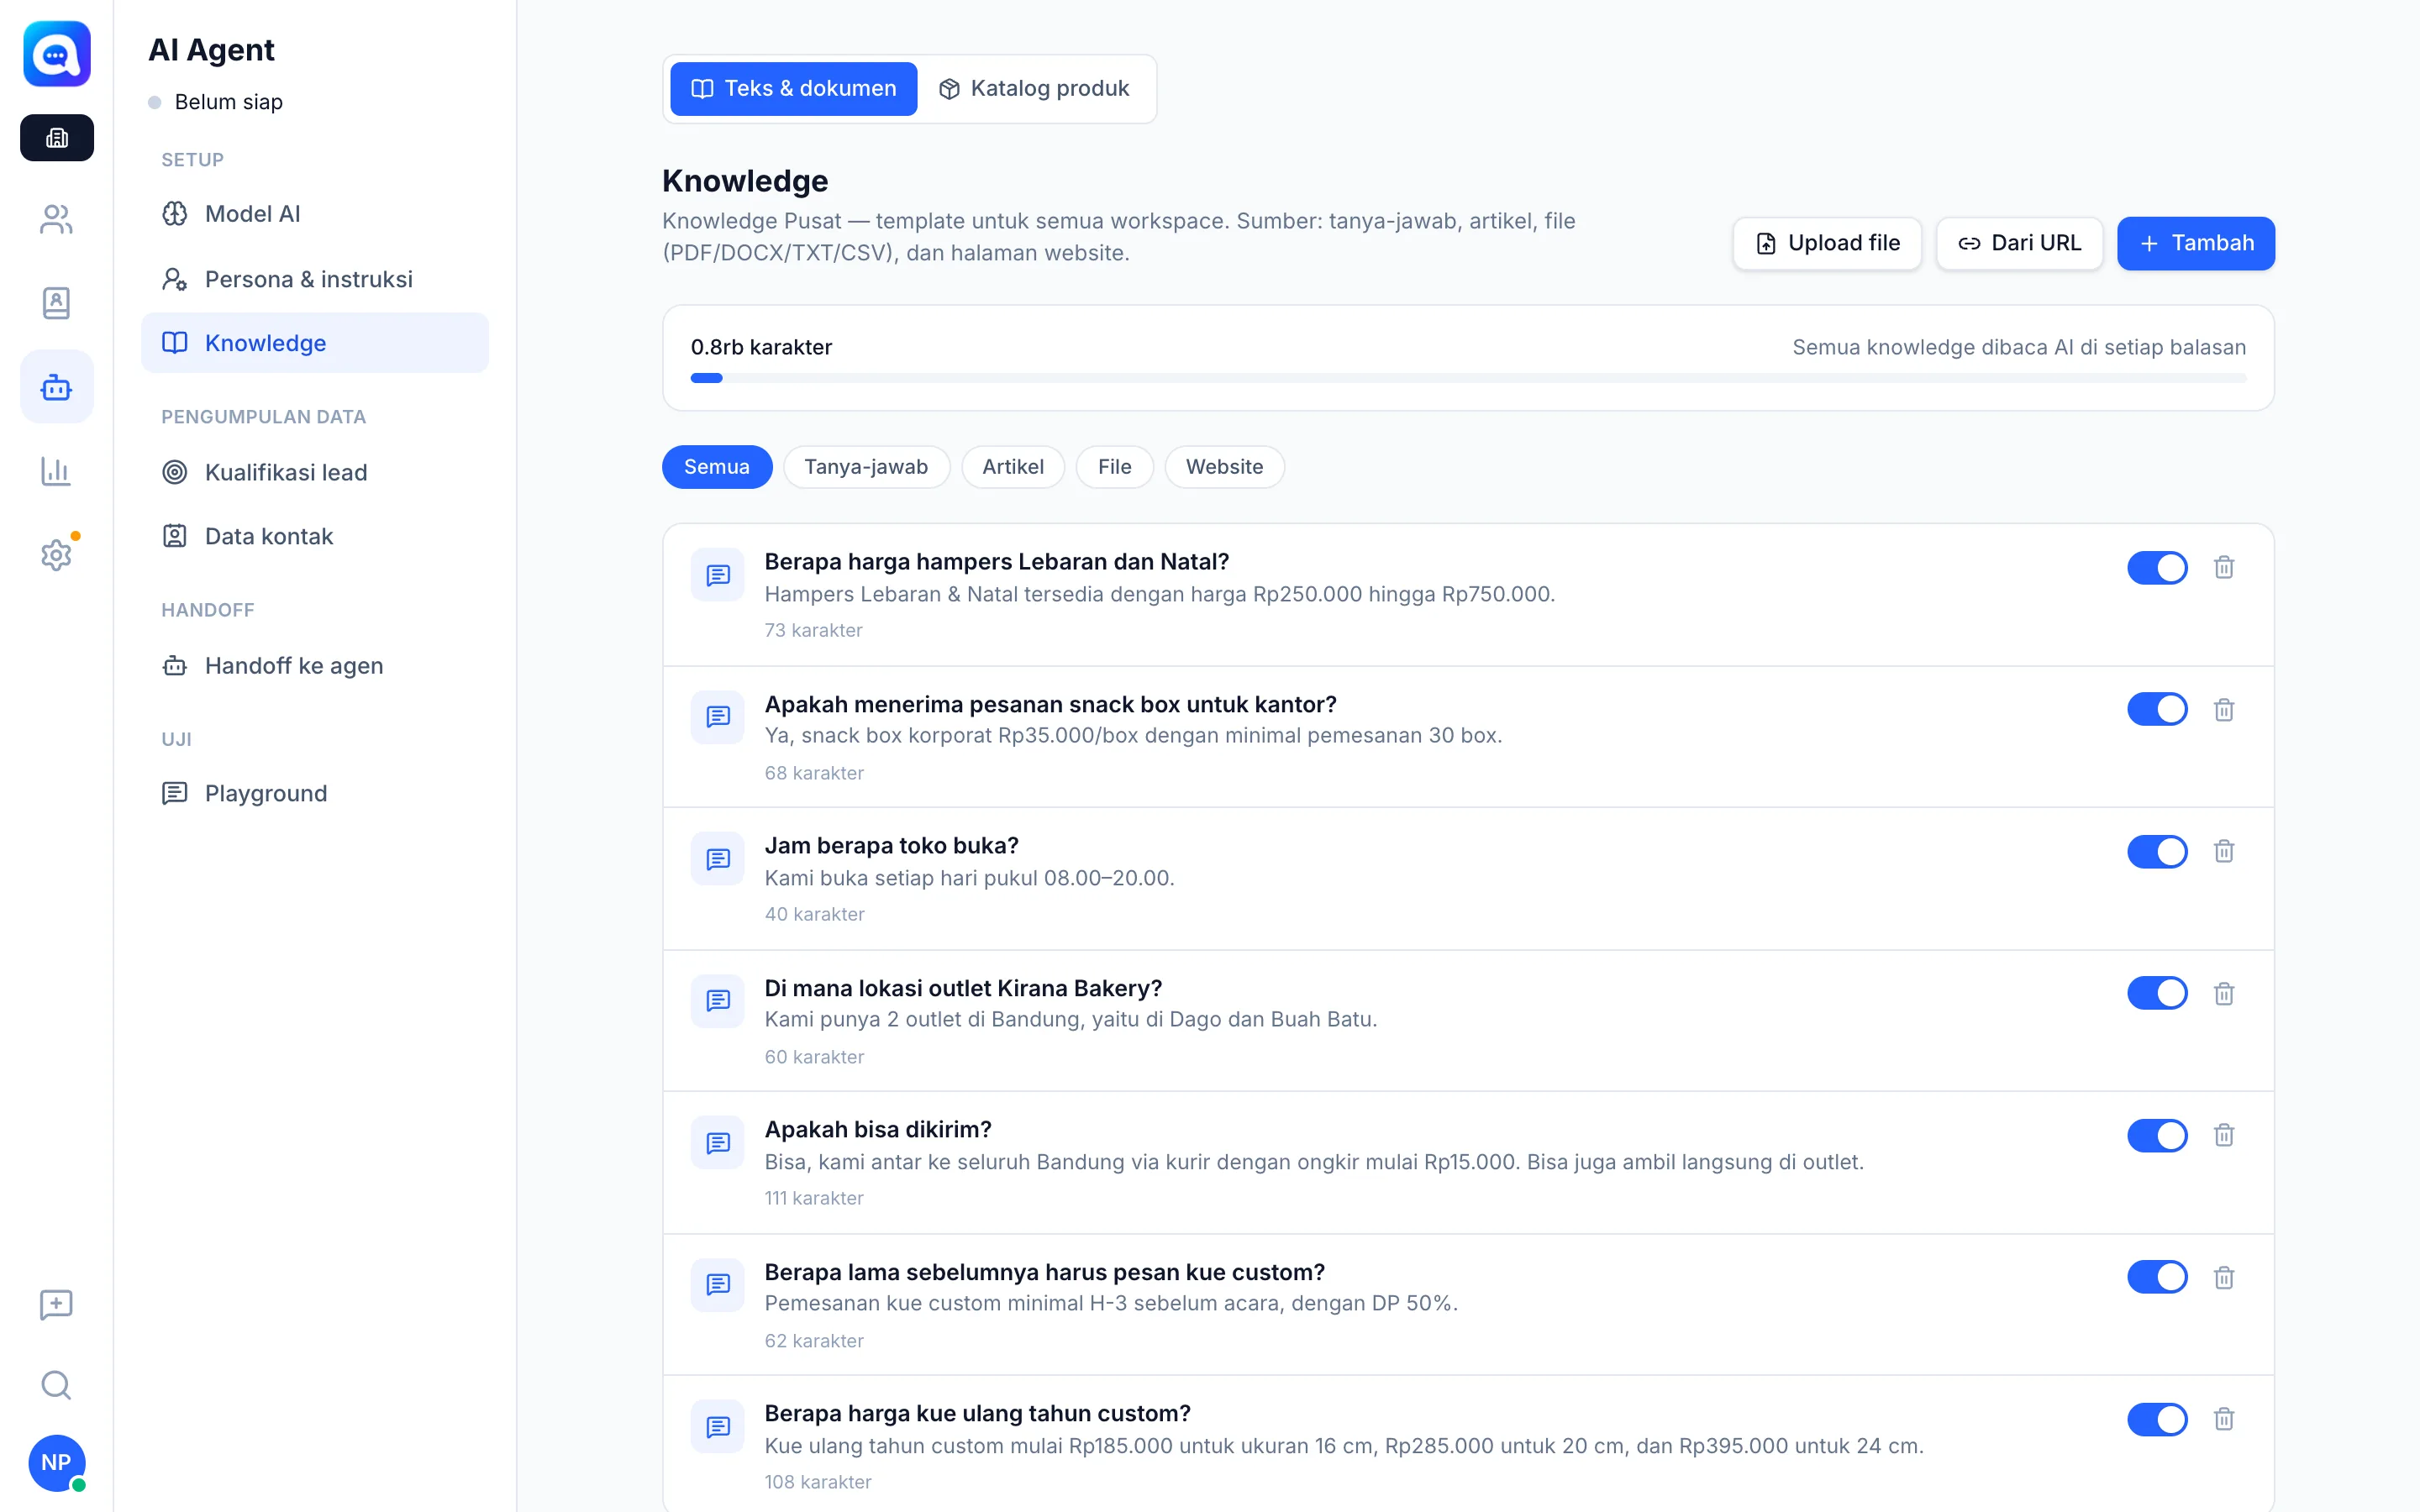Viewport: 2420px width, 1512px height.
Task: Open the NP profile avatar
Action: pos(57,1462)
